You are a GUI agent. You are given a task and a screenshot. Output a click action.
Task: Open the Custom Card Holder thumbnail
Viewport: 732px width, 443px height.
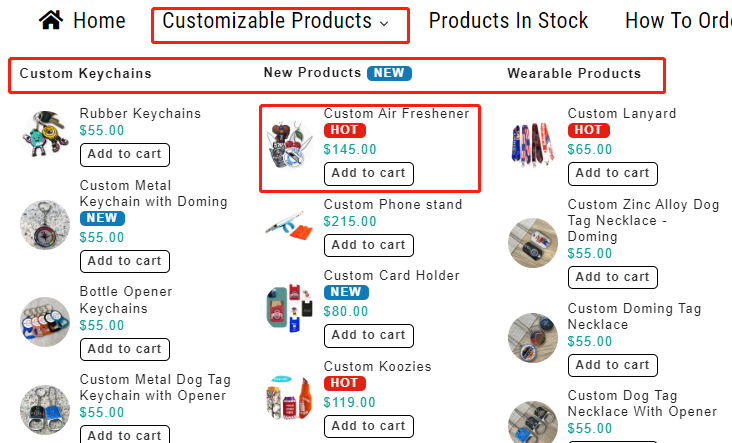[290, 307]
